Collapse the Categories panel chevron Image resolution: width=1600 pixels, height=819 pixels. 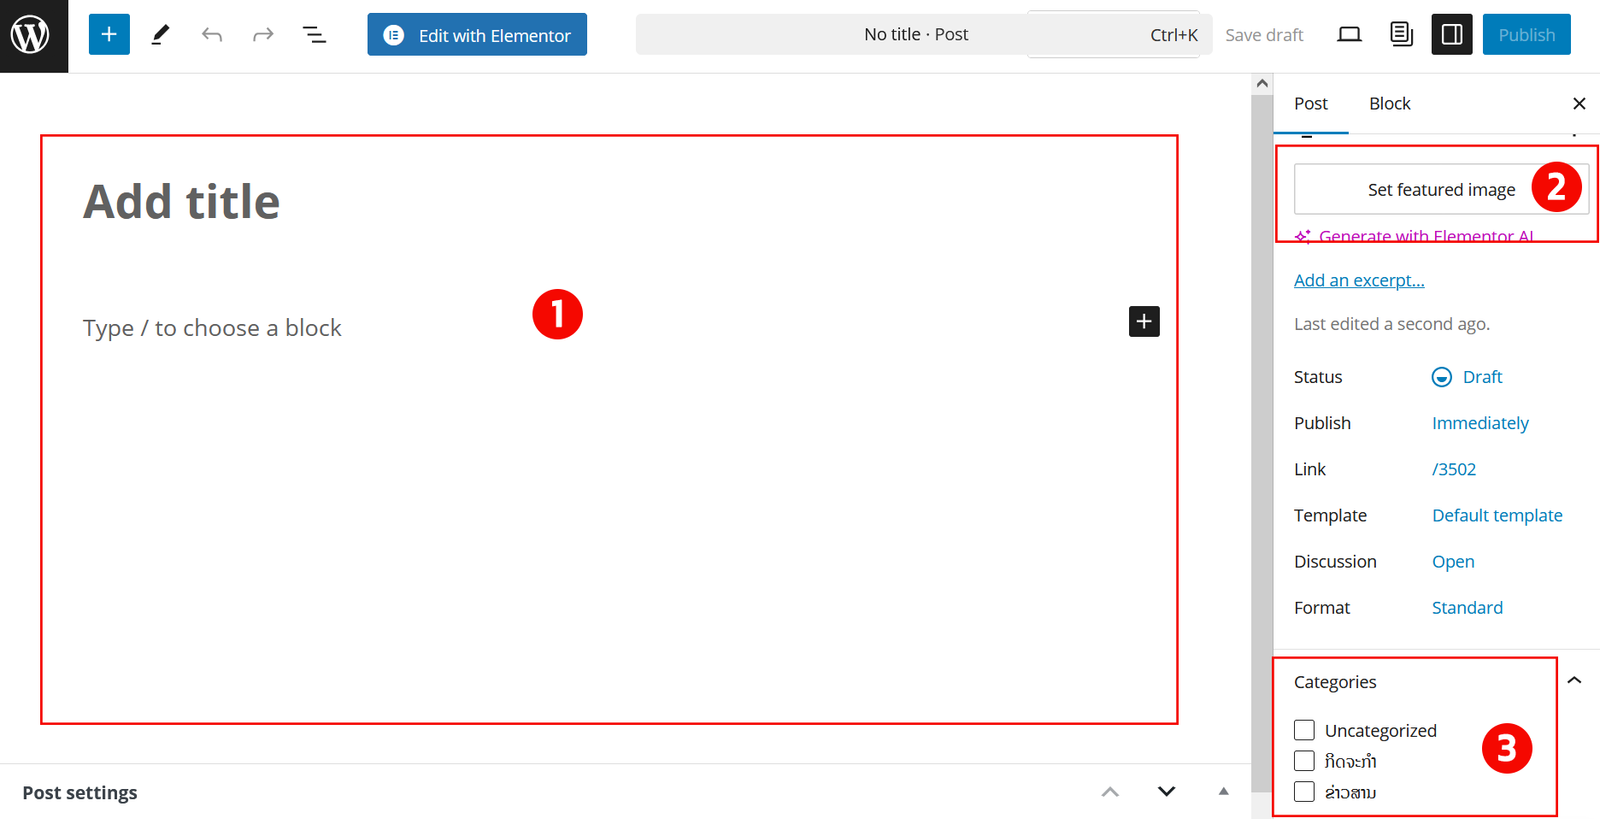1574,681
